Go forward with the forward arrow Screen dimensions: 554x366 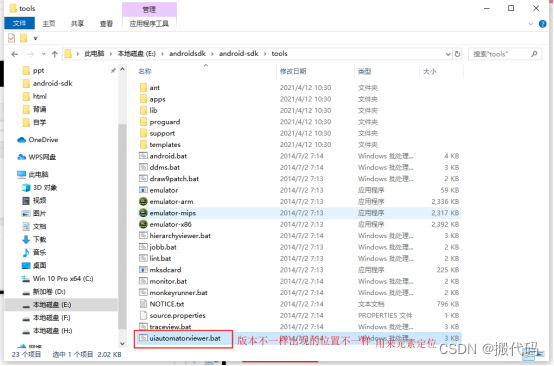pos(31,54)
